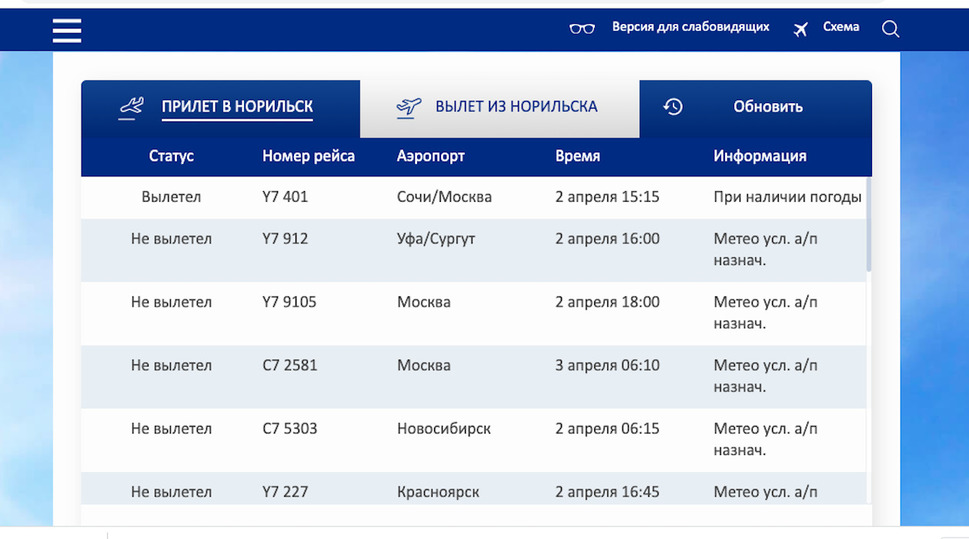Click the Номер рейса column header
The width and height of the screenshot is (969, 539).
click(x=308, y=156)
